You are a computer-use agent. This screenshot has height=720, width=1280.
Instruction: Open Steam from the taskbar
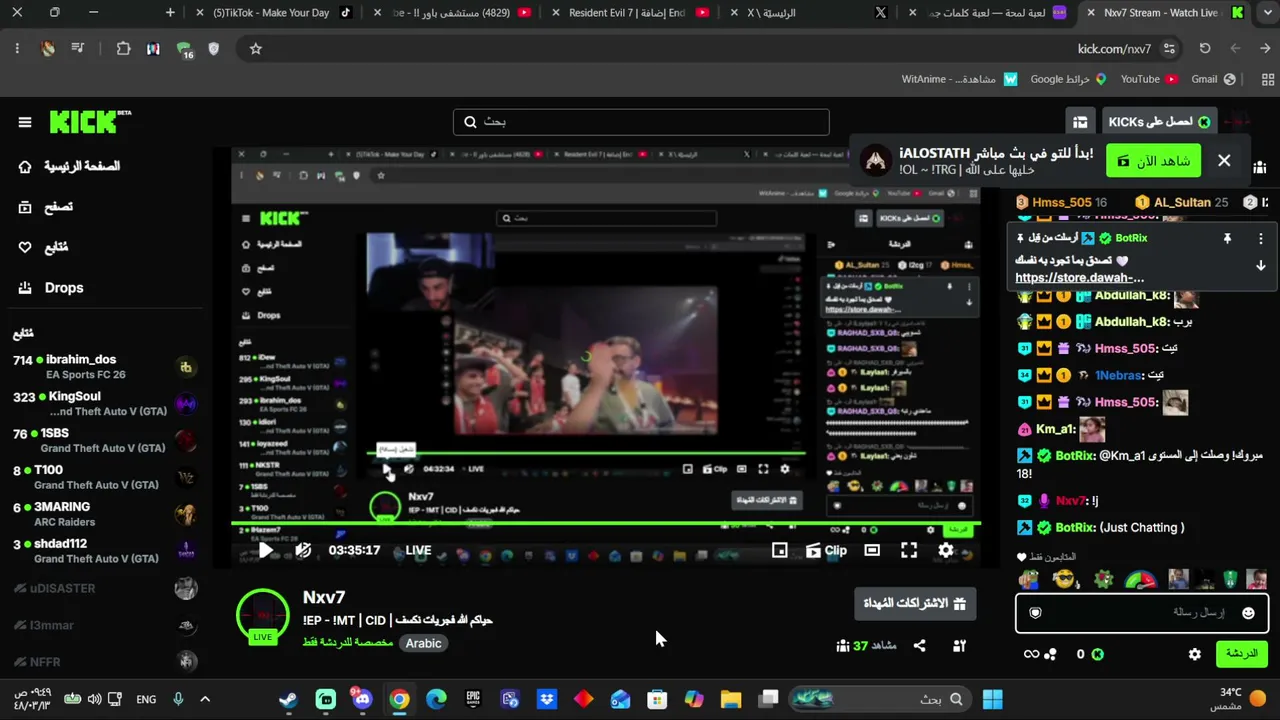pos(288,699)
